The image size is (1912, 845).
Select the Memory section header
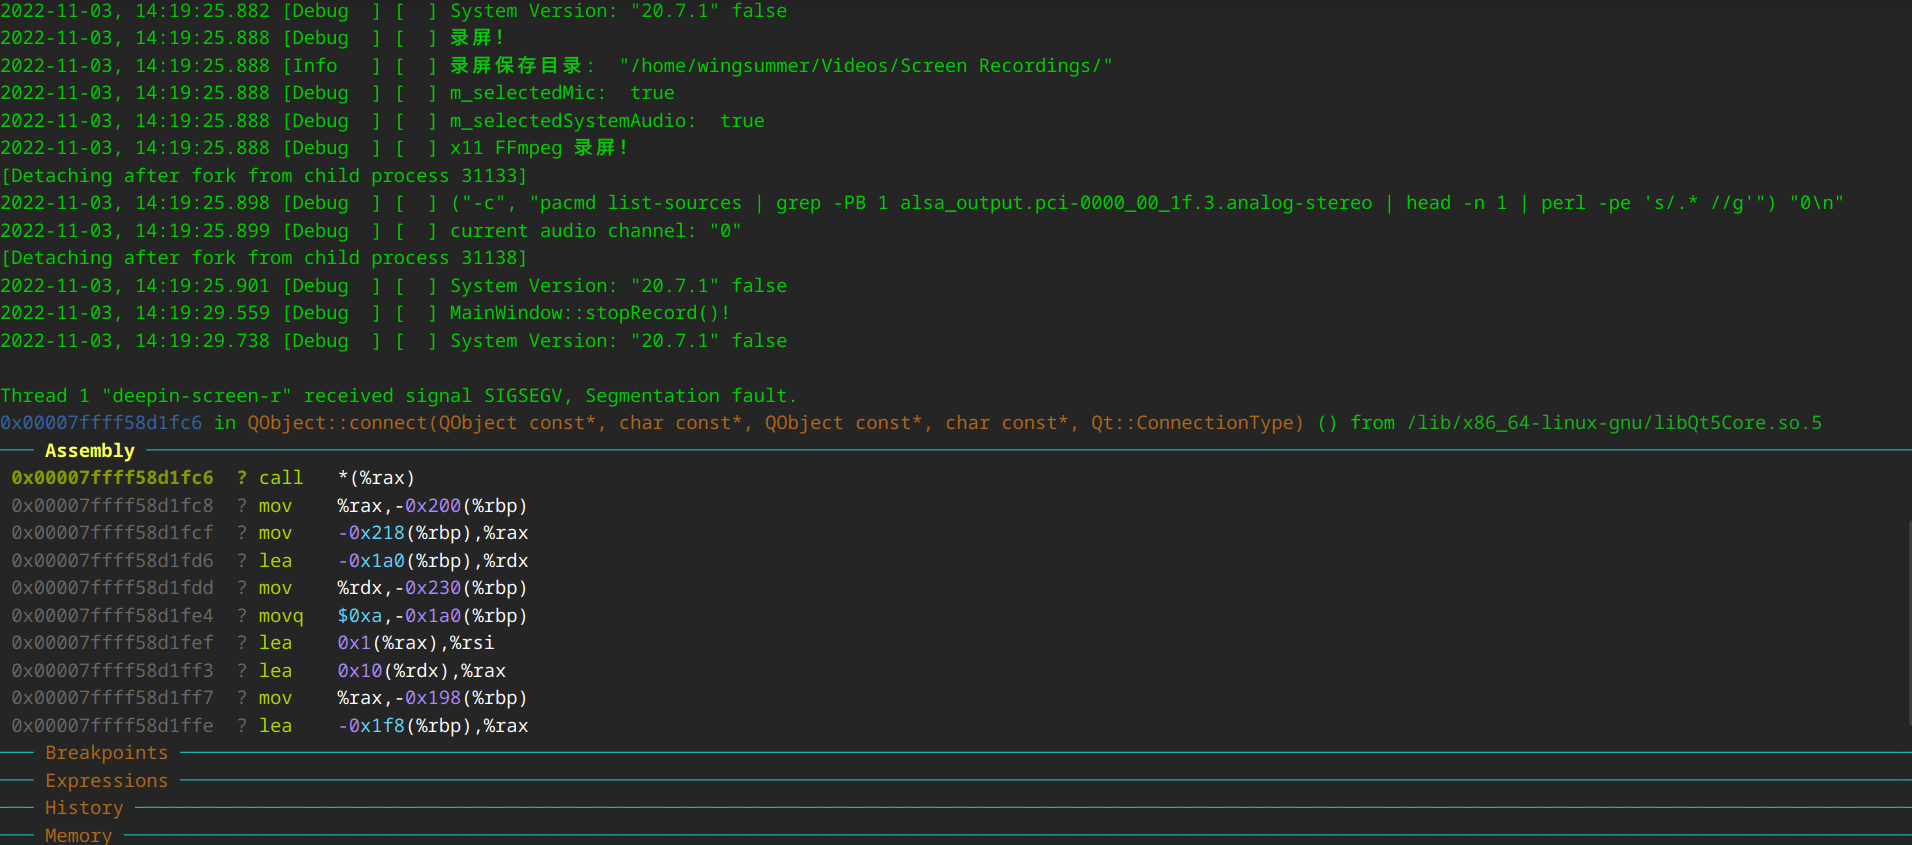[79, 835]
